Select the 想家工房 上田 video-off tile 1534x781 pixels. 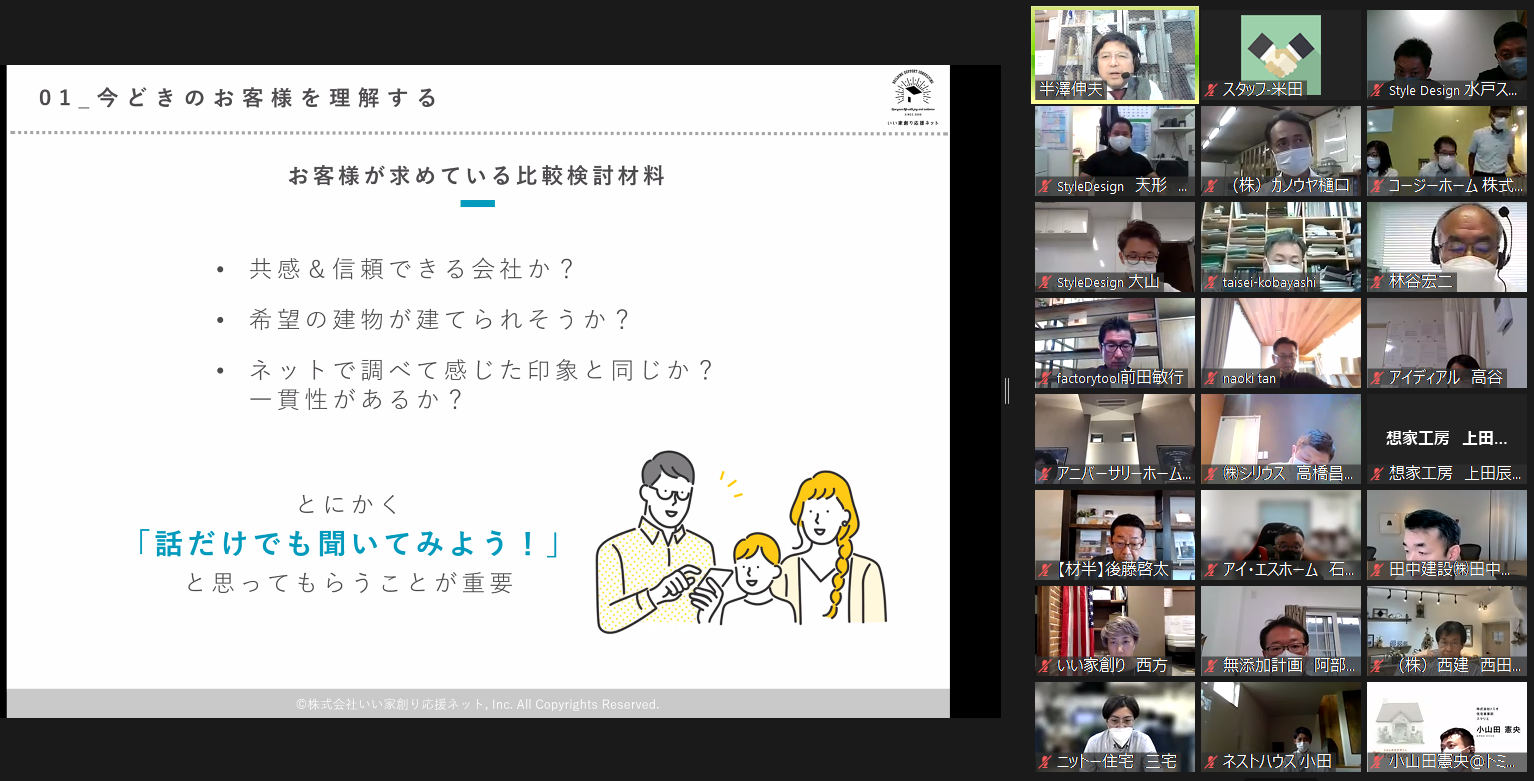pos(1446,438)
